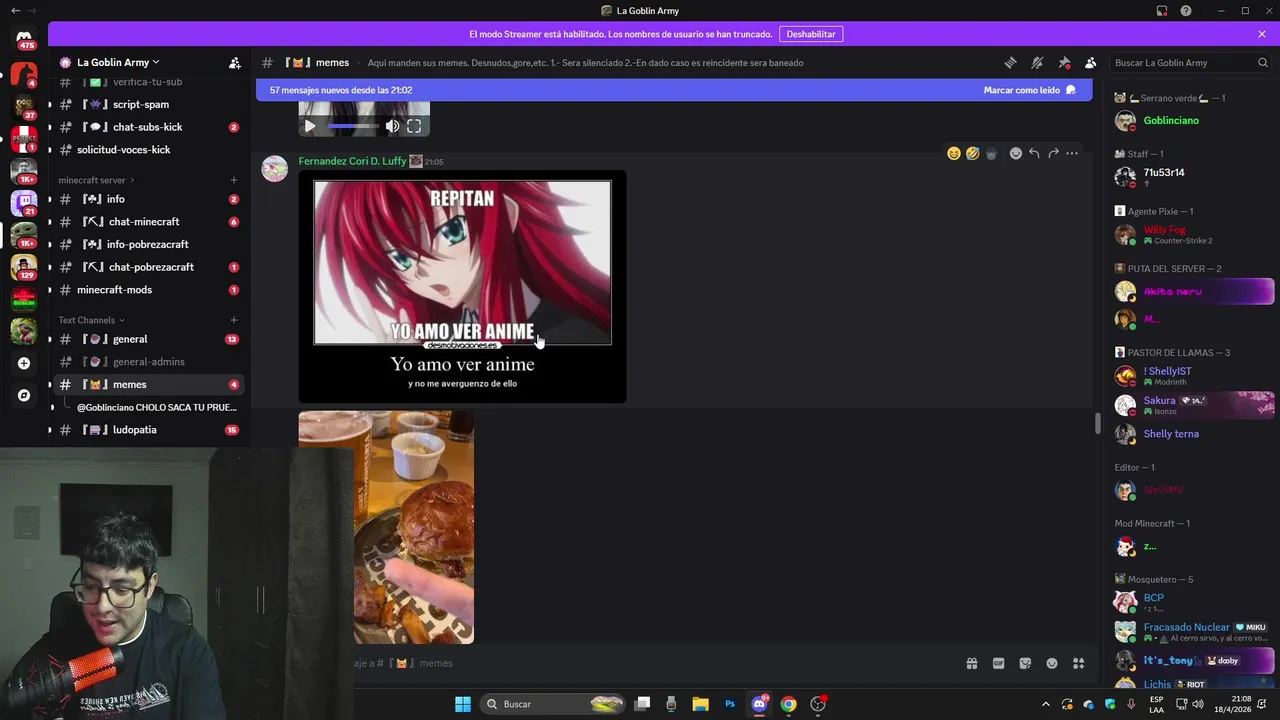Image resolution: width=1280 pixels, height=720 pixels.
Task: React with grinning squint emoji on message
Action: [954, 153]
